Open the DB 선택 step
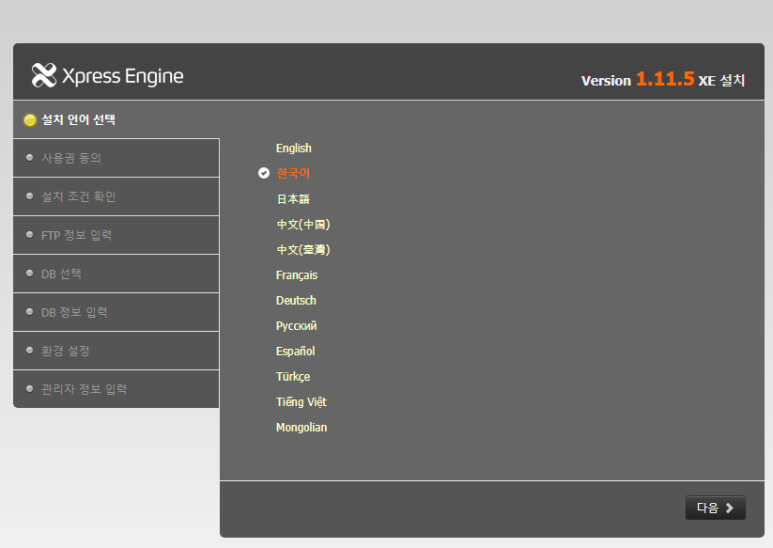Image resolution: width=773 pixels, height=548 pixels. click(116, 274)
